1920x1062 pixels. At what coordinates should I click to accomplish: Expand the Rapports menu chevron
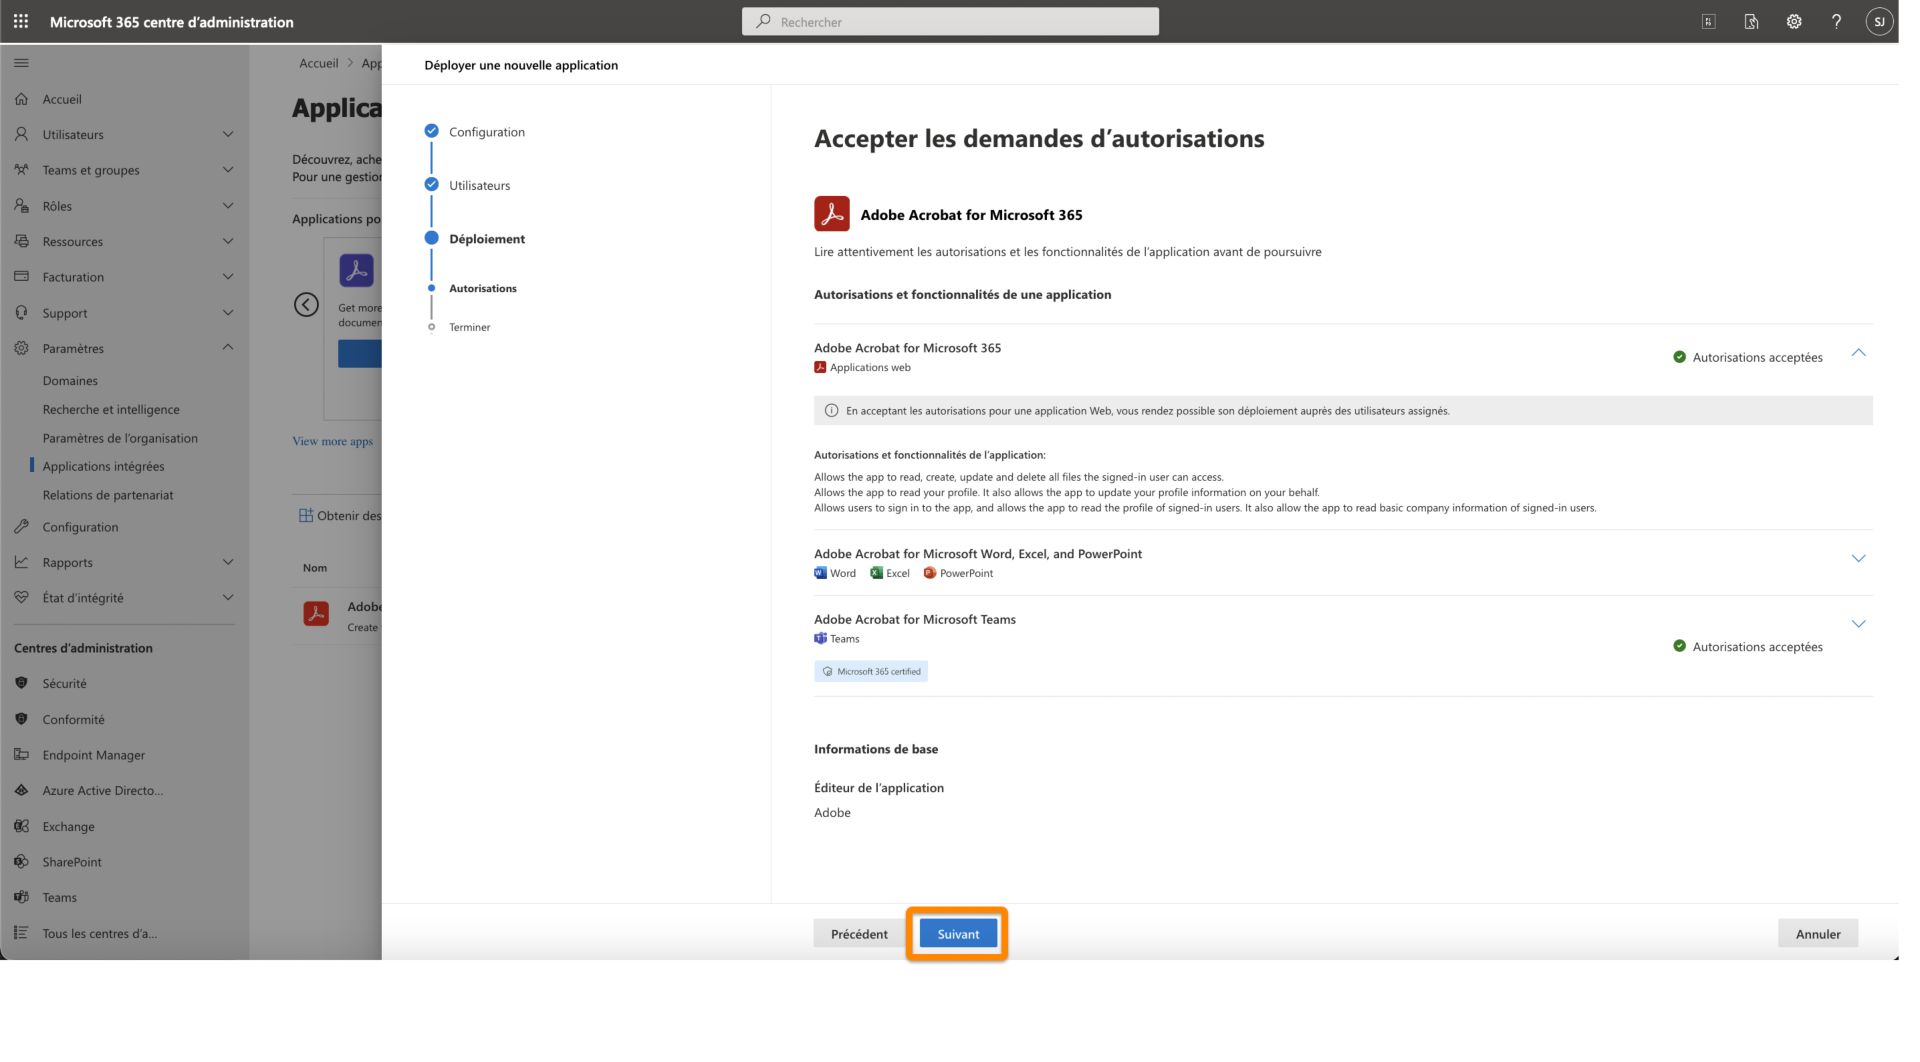228,562
